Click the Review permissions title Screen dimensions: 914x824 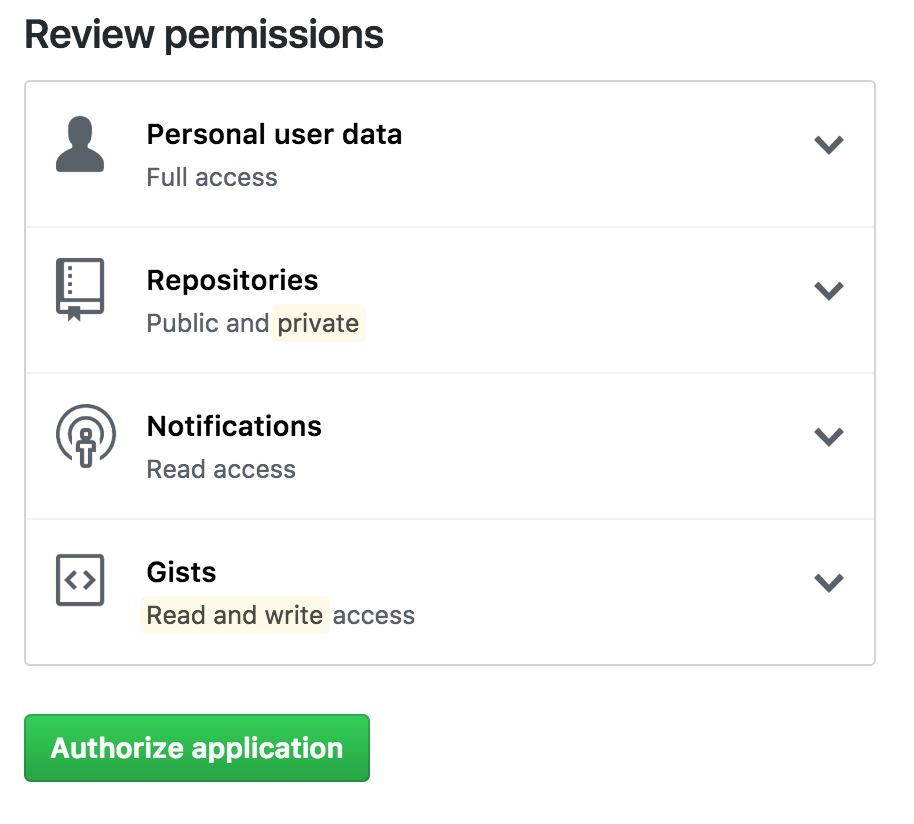[204, 35]
